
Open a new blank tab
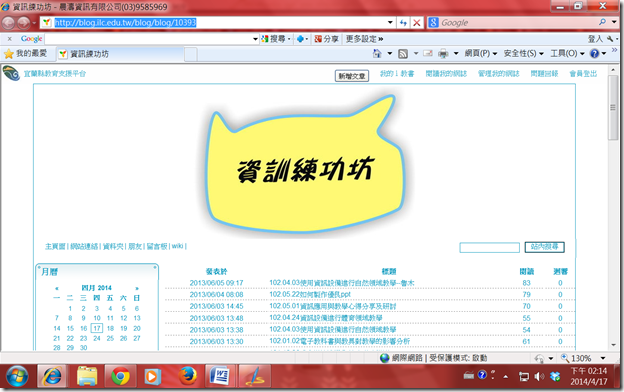pos(191,54)
